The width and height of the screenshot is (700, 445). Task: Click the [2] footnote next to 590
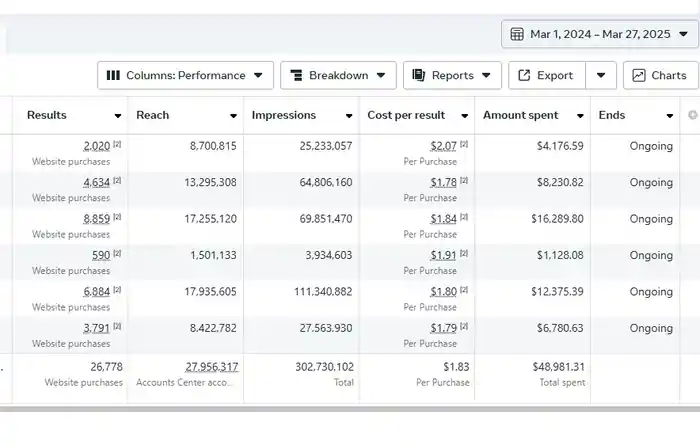click(117, 254)
